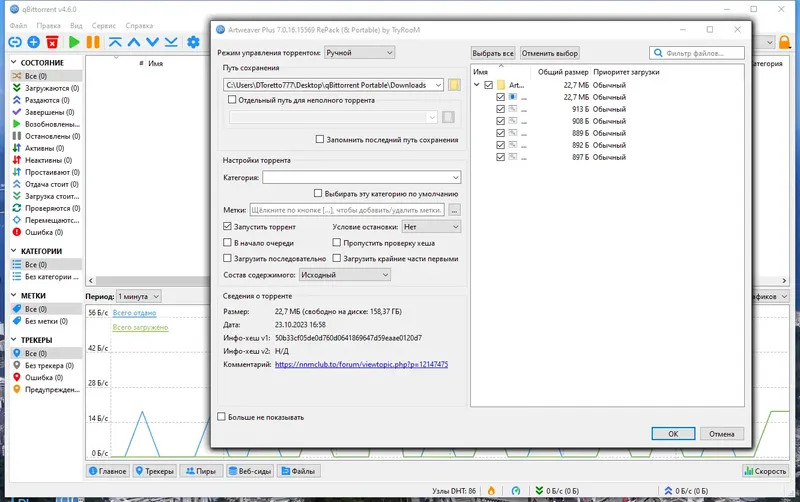
Task: Open the save path combo box dropdown
Action: tap(438, 85)
